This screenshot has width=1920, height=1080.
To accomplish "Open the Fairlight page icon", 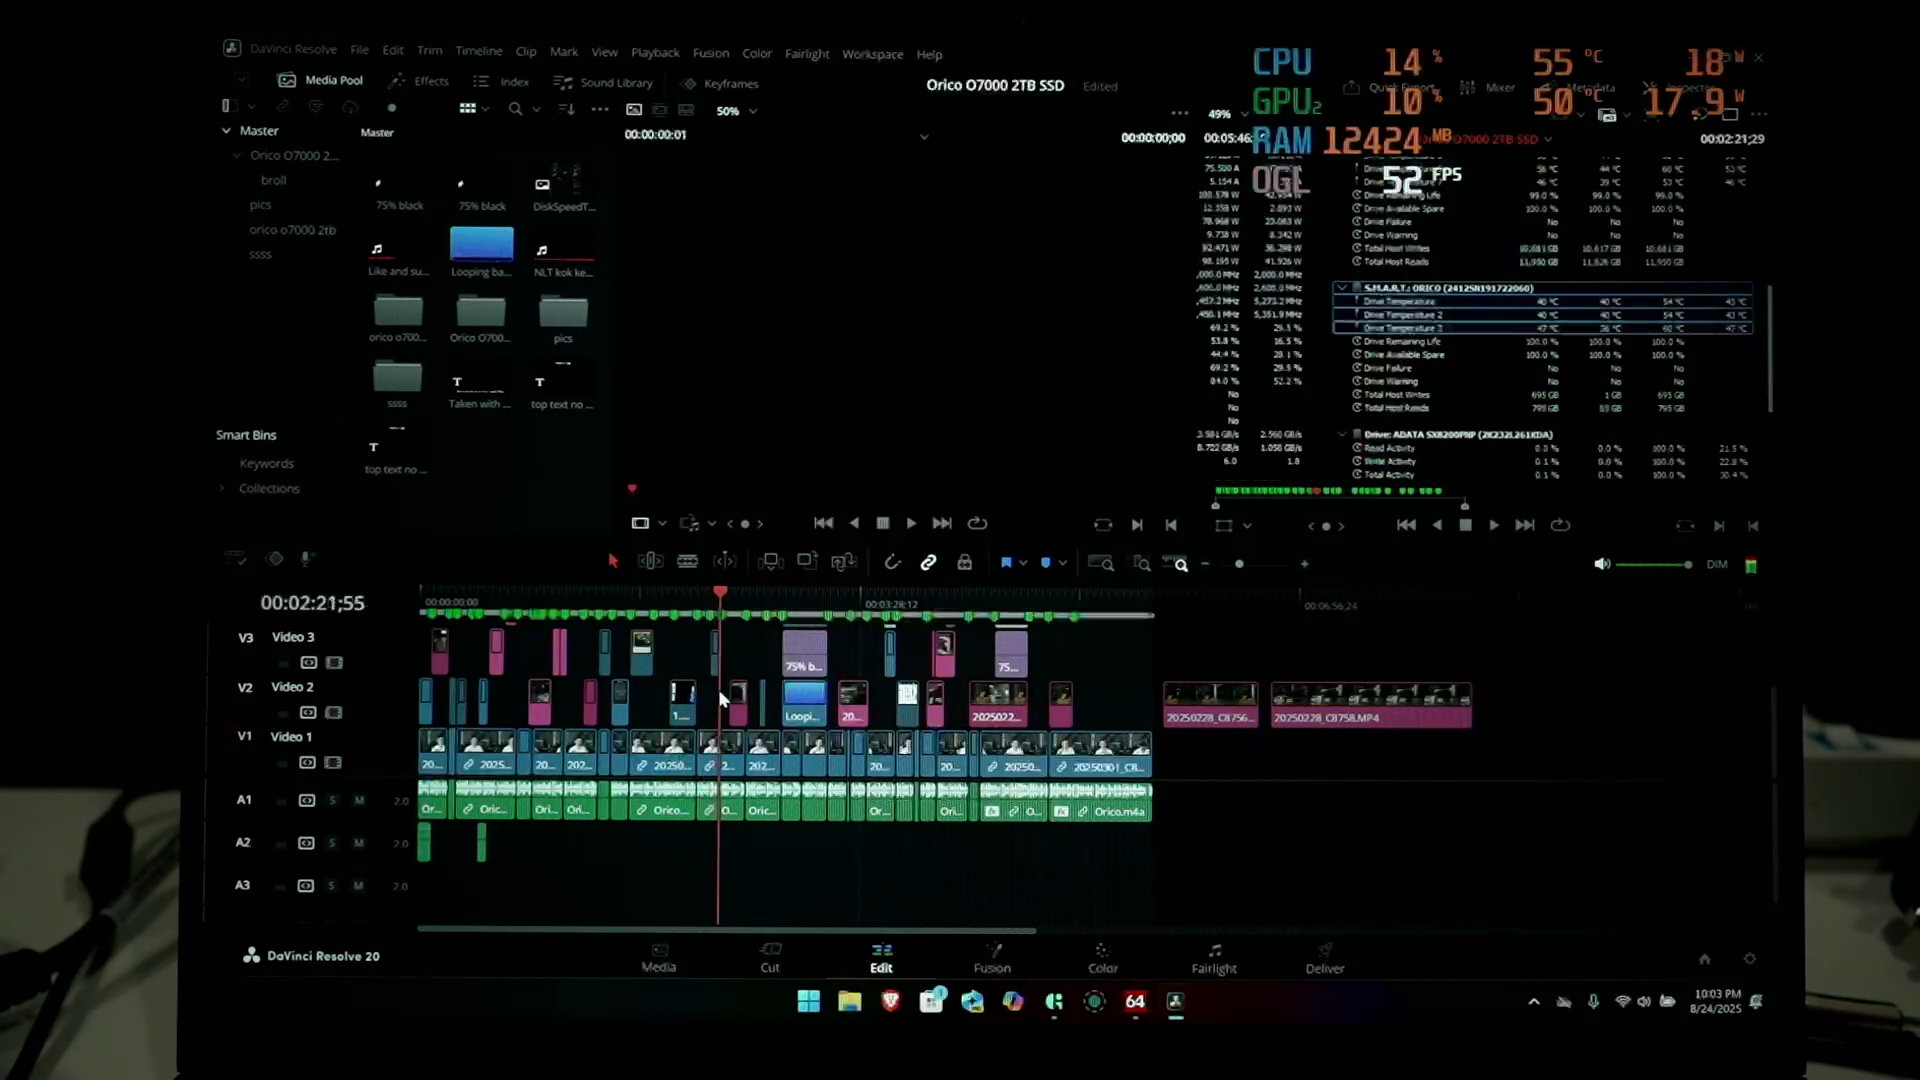I will (1213, 957).
